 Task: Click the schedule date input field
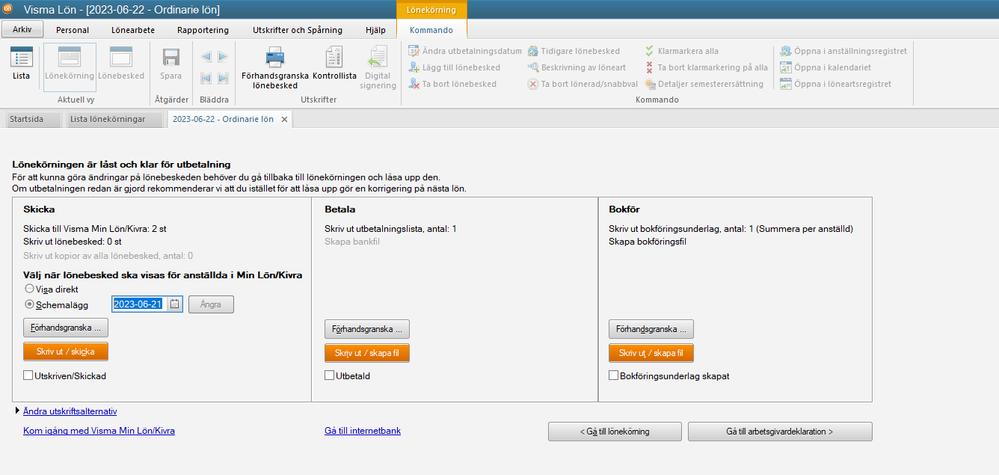tap(138, 304)
